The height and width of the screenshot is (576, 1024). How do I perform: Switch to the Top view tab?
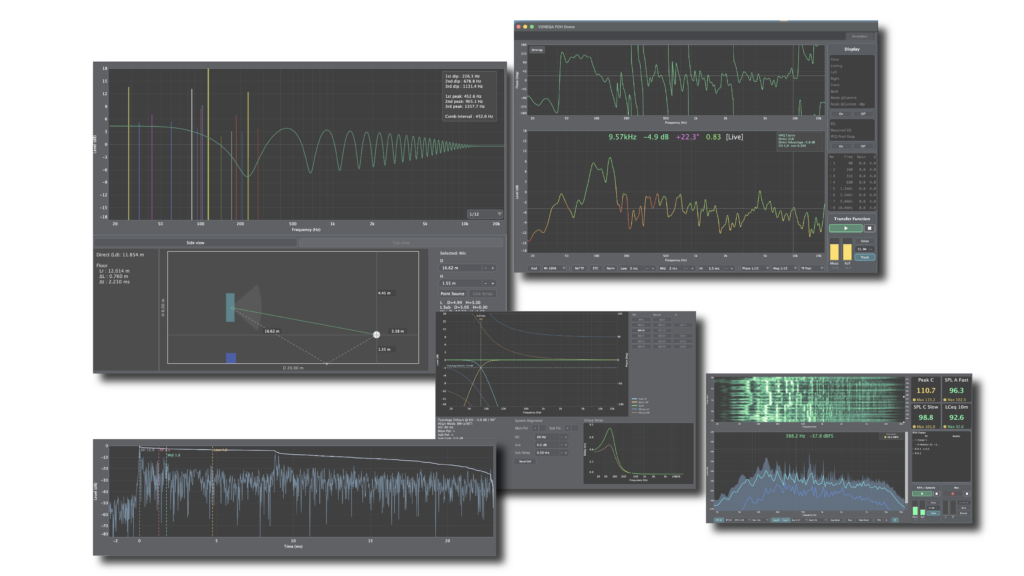(x=401, y=242)
